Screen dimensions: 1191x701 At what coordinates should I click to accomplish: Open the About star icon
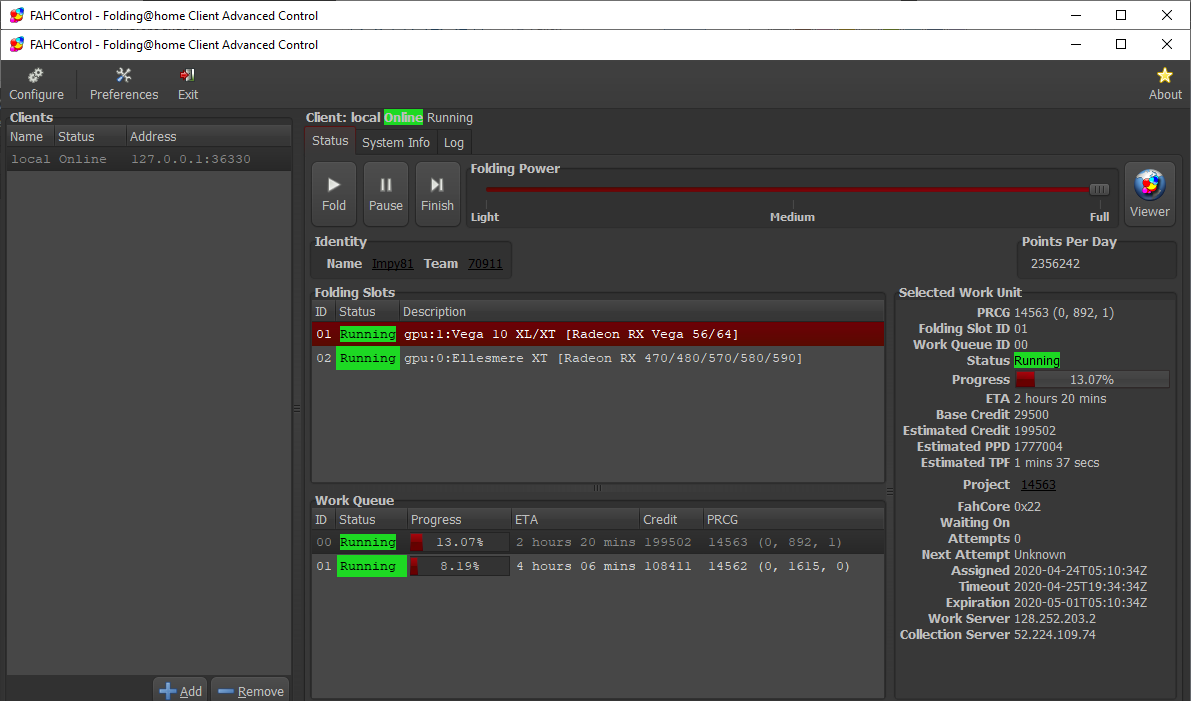point(1164,84)
